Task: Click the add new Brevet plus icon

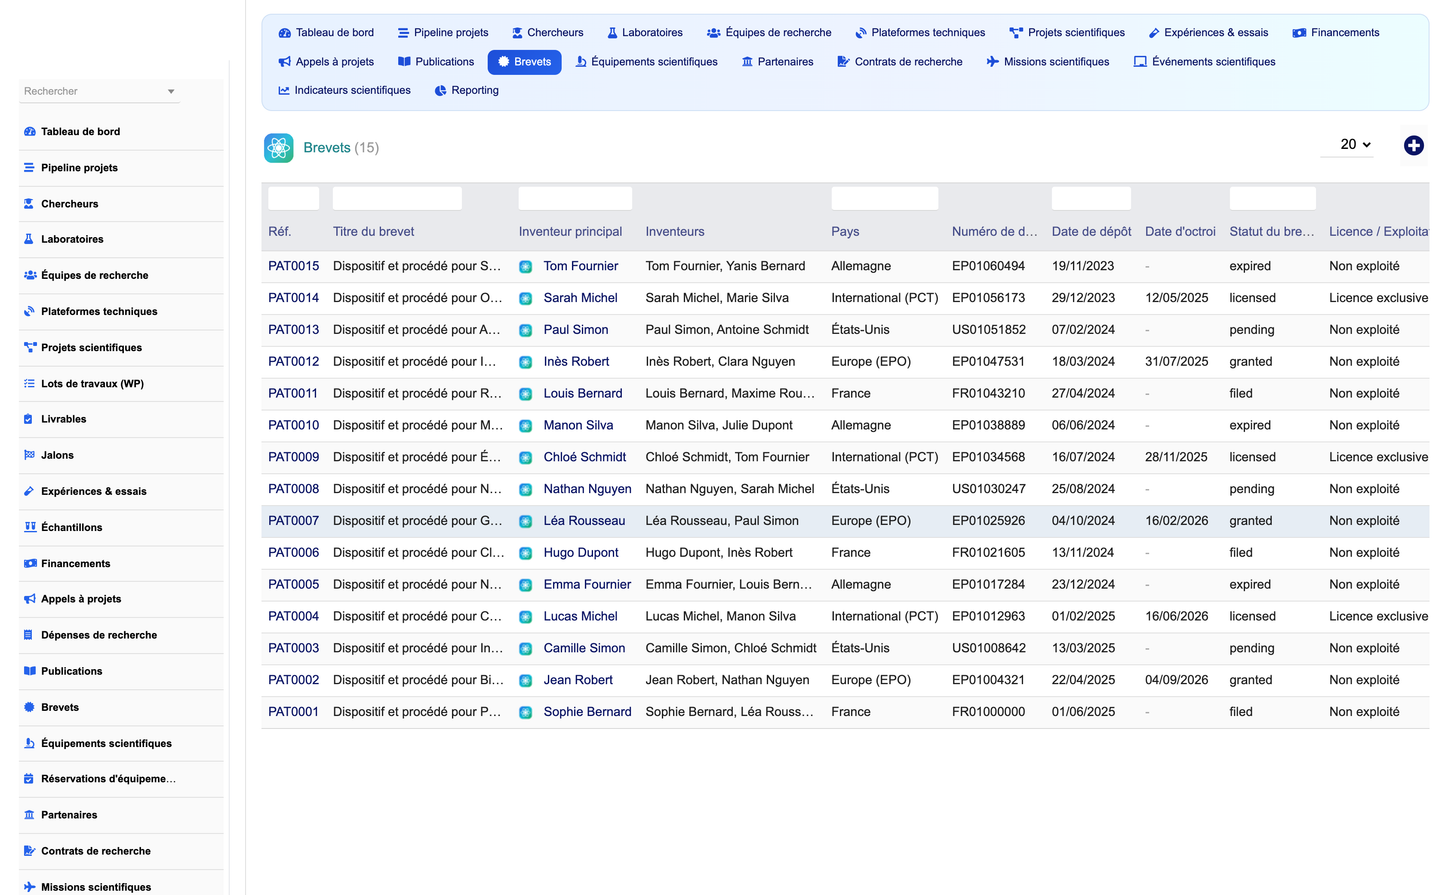Action: (1413, 146)
